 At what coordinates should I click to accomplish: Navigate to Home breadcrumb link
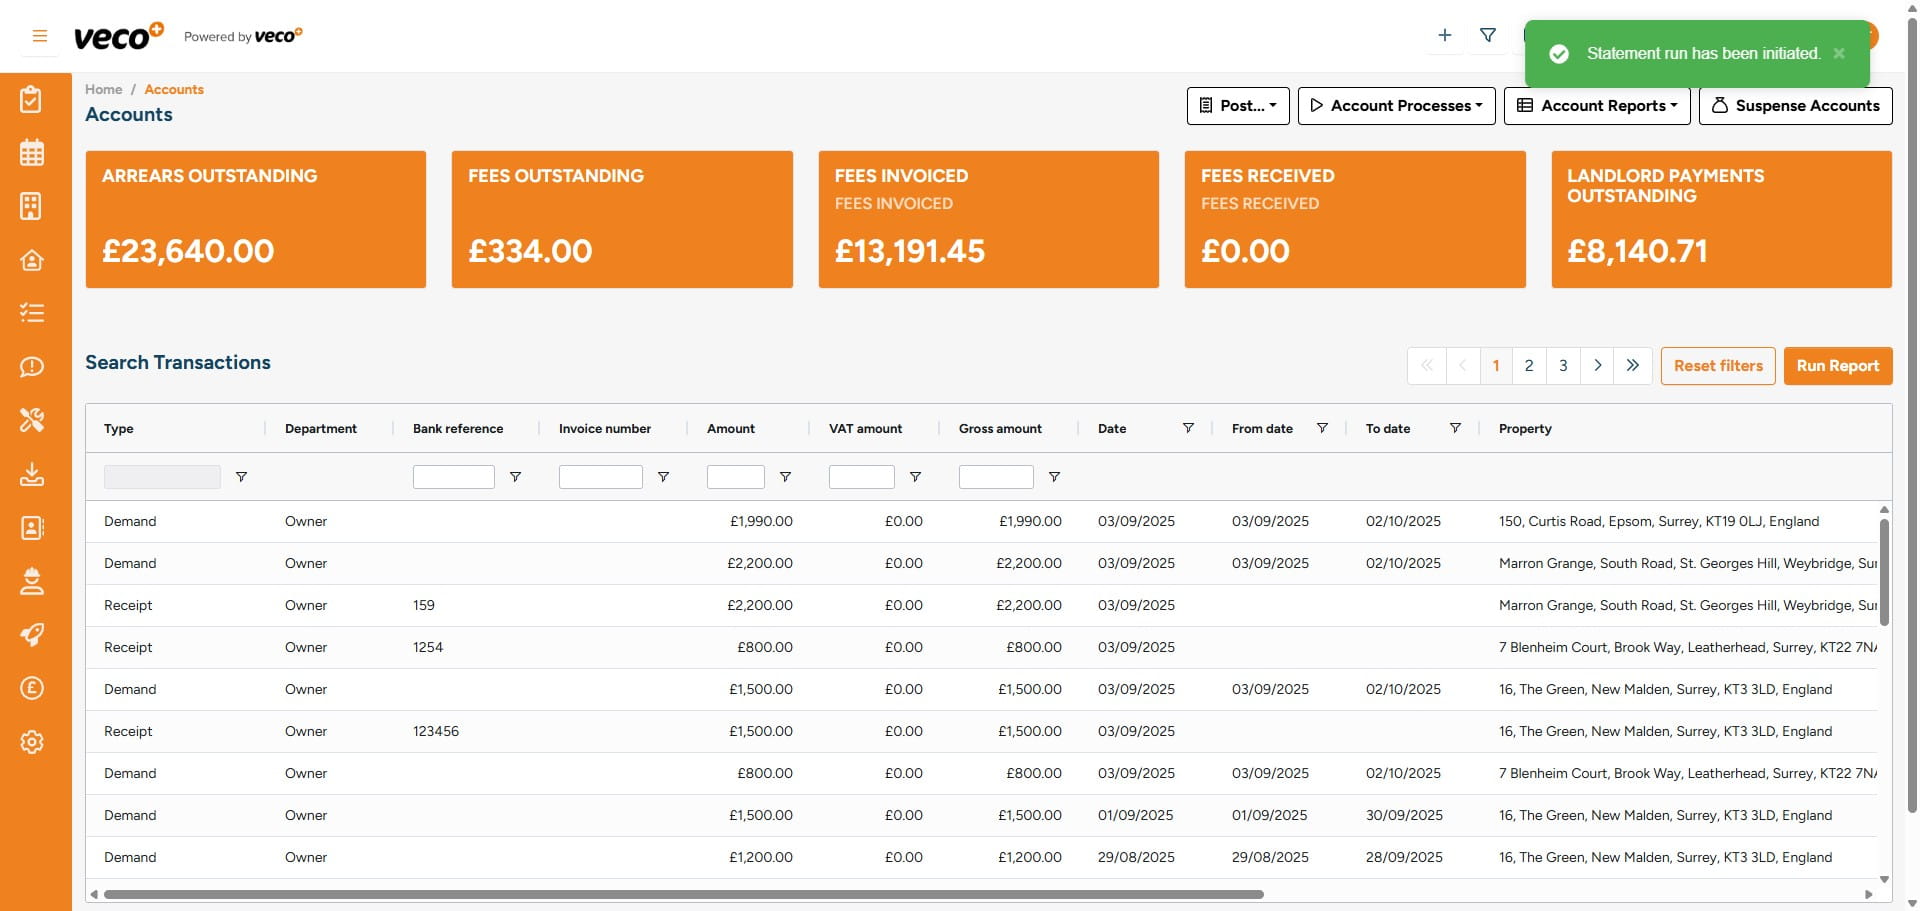[x=103, y=89]
